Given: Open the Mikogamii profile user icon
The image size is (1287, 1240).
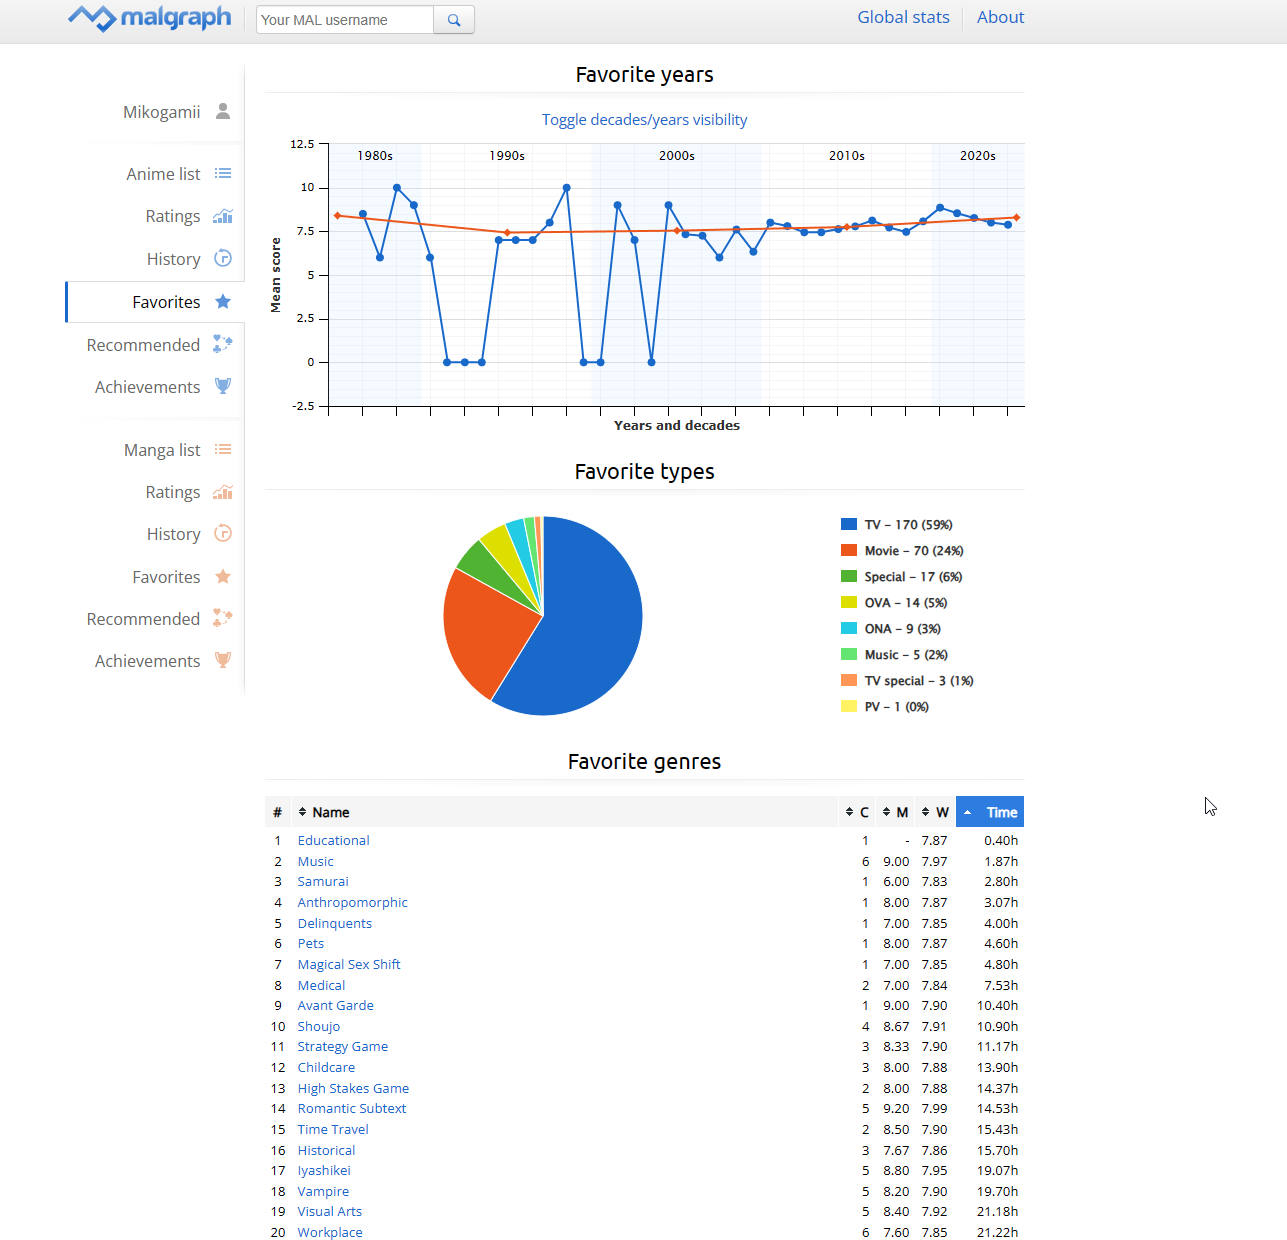Looking at the screenshot, I should coord(223,111).
